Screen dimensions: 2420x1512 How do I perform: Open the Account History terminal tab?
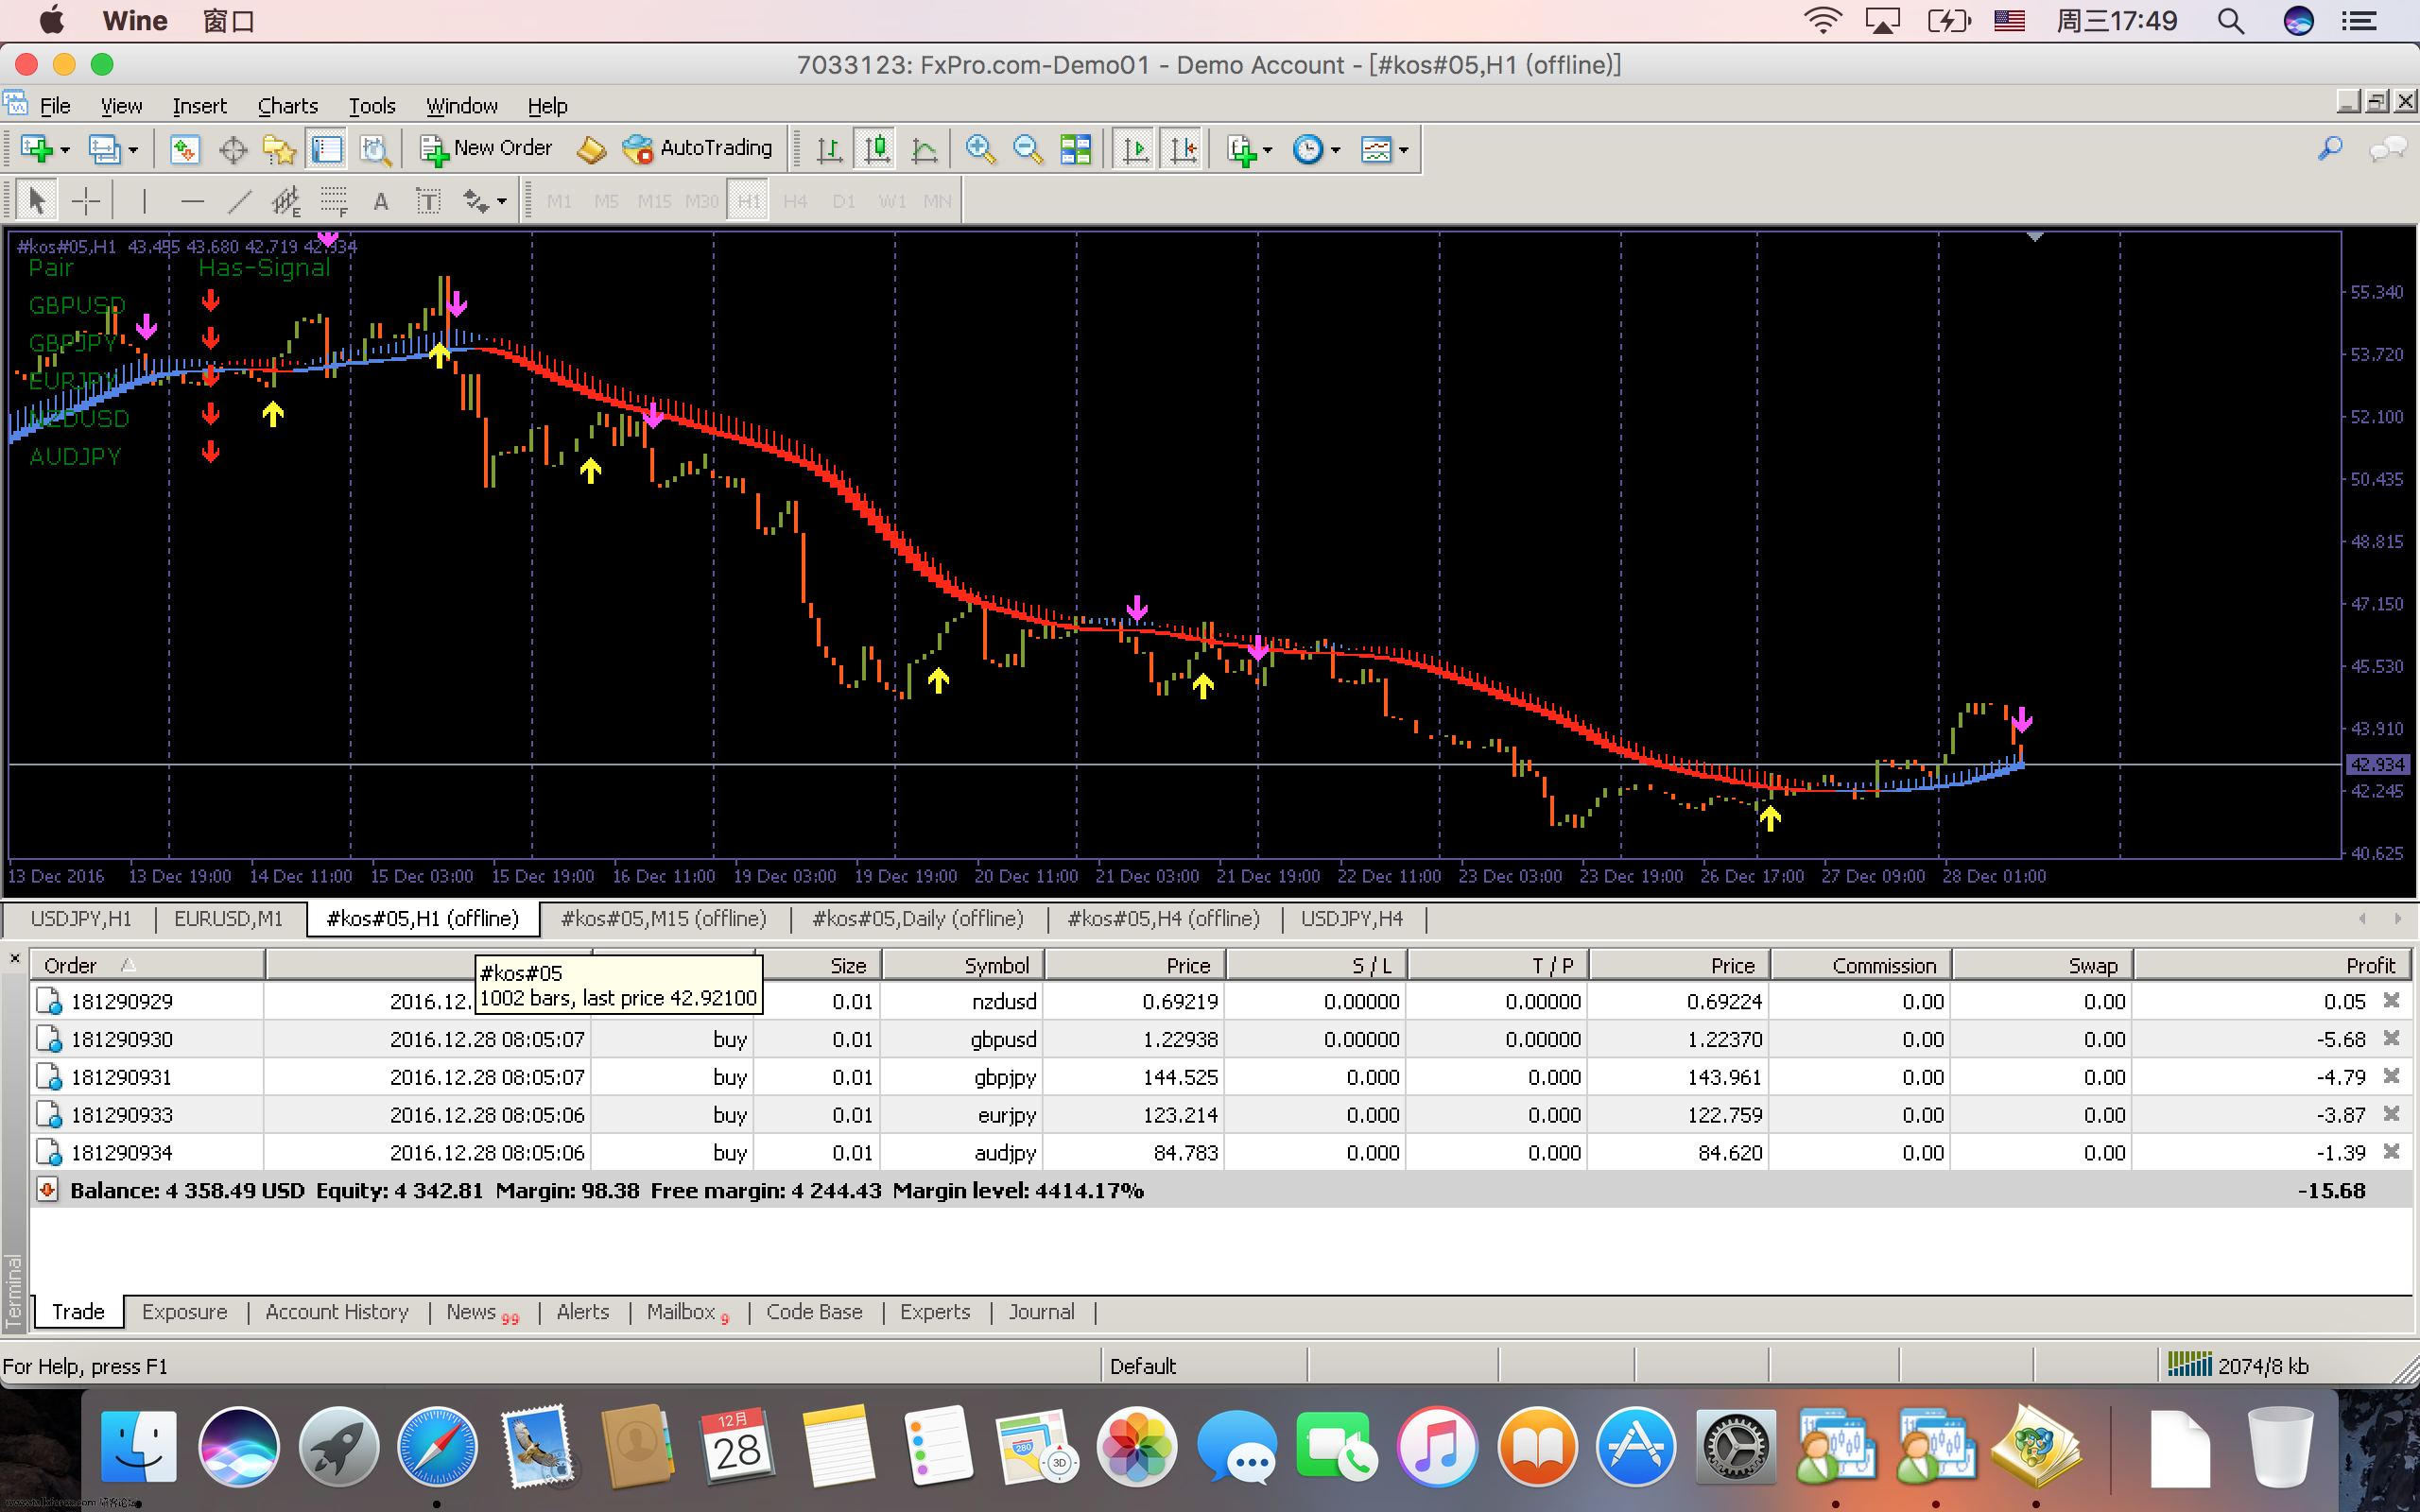point(337,1312)
